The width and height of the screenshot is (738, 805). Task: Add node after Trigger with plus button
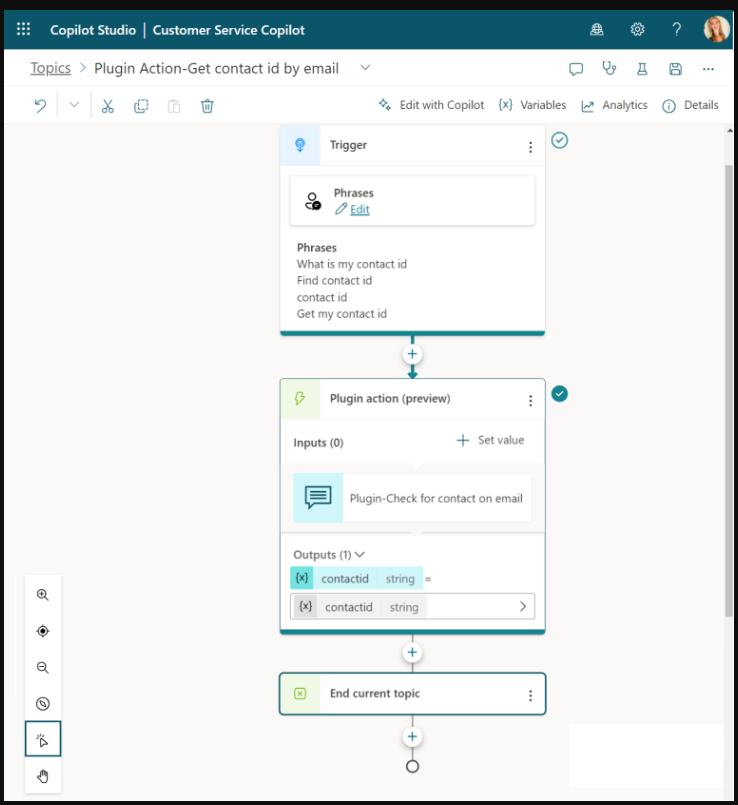pos(412,354)
